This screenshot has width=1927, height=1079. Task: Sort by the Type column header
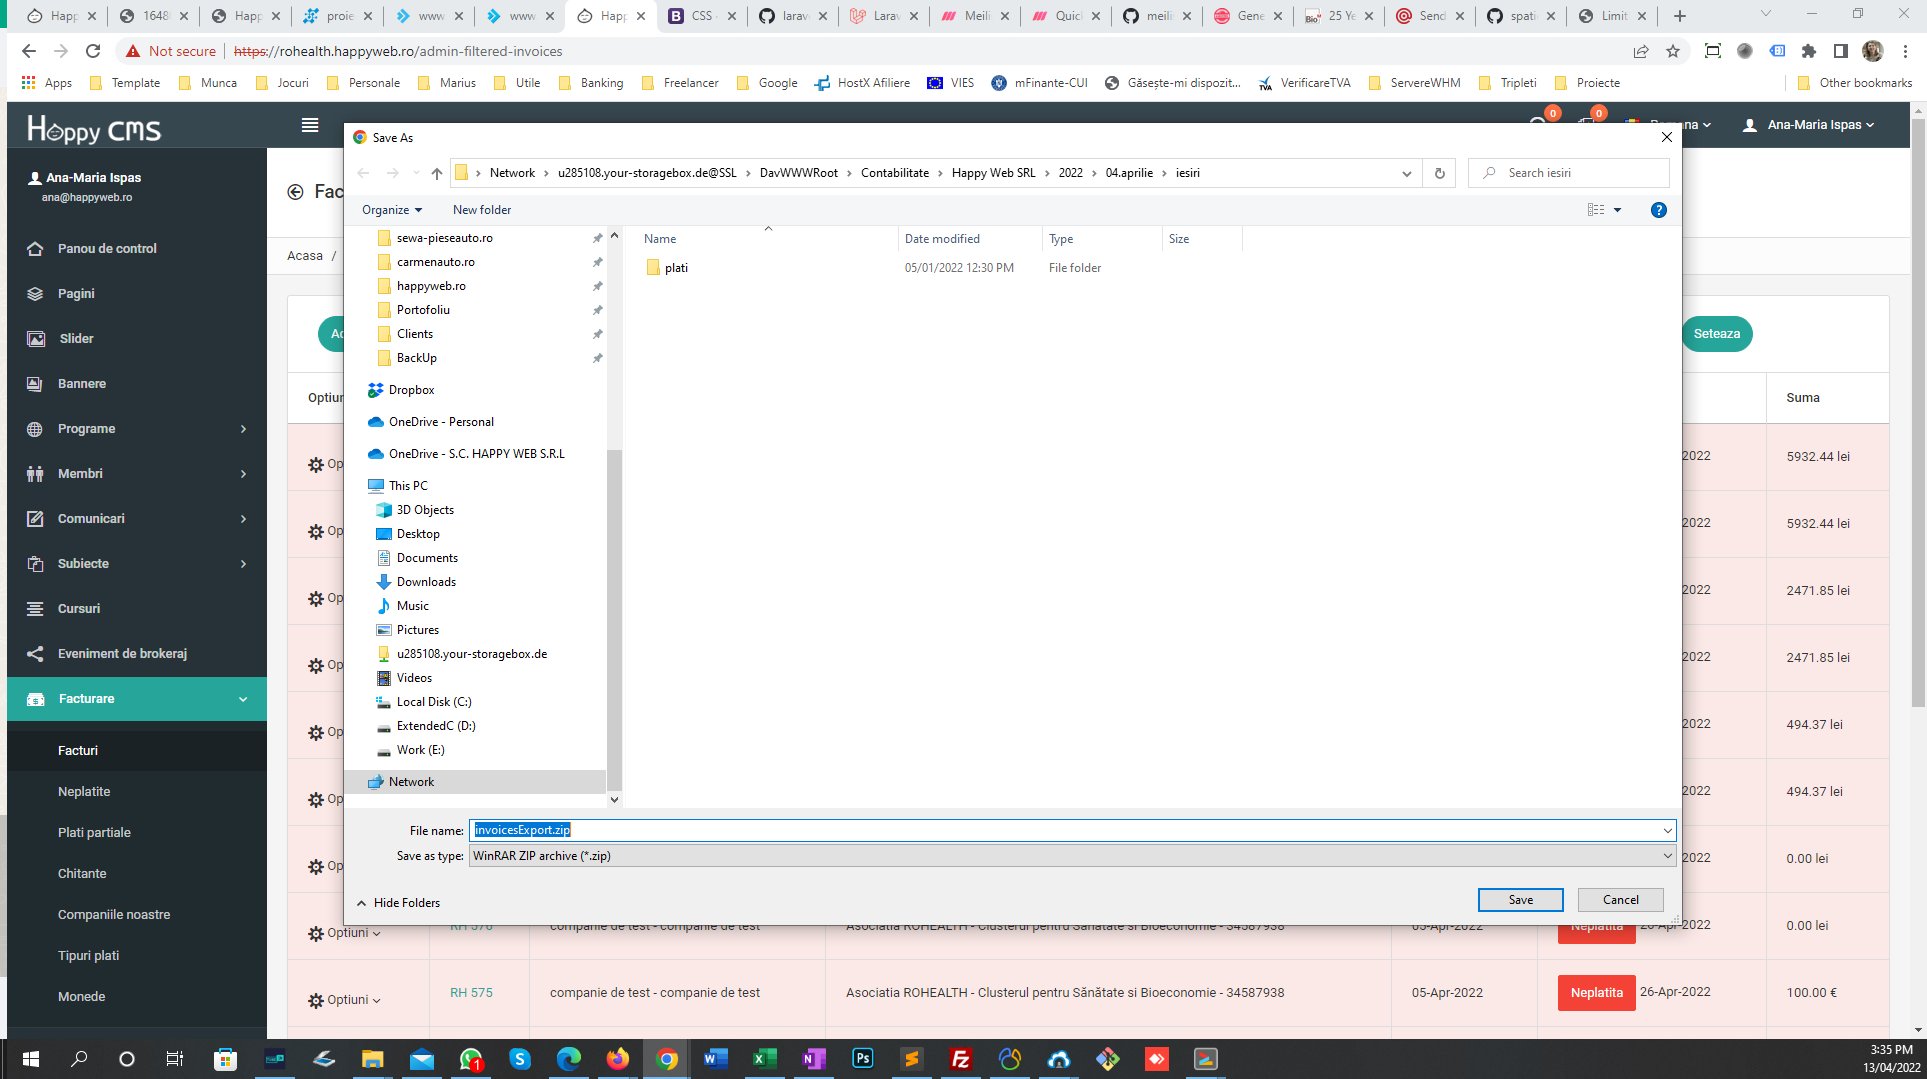coord(1061,239)
